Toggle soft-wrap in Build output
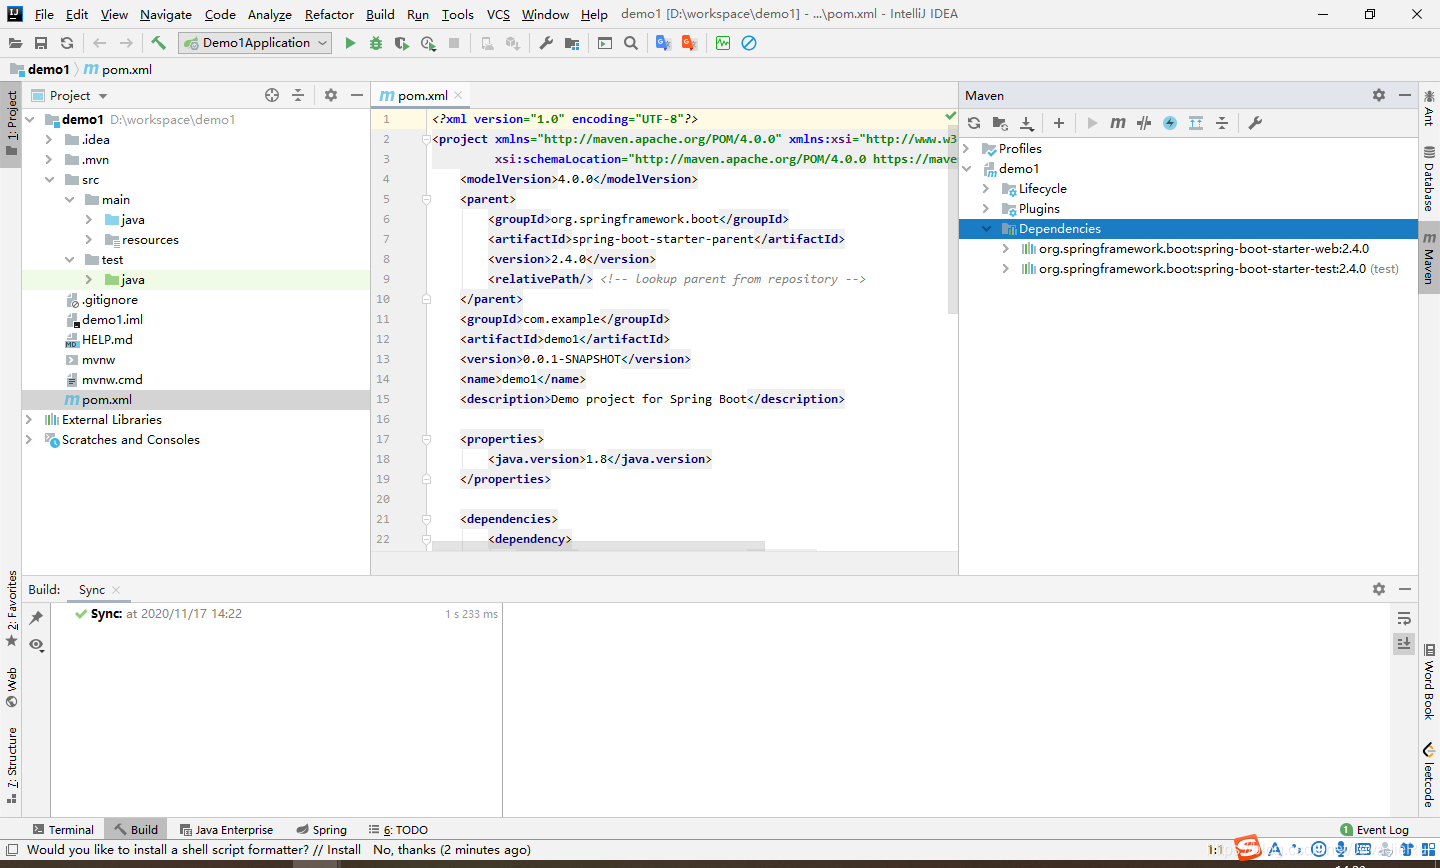This screenshot has width=1440, height=868. (x=1404, y=618)
